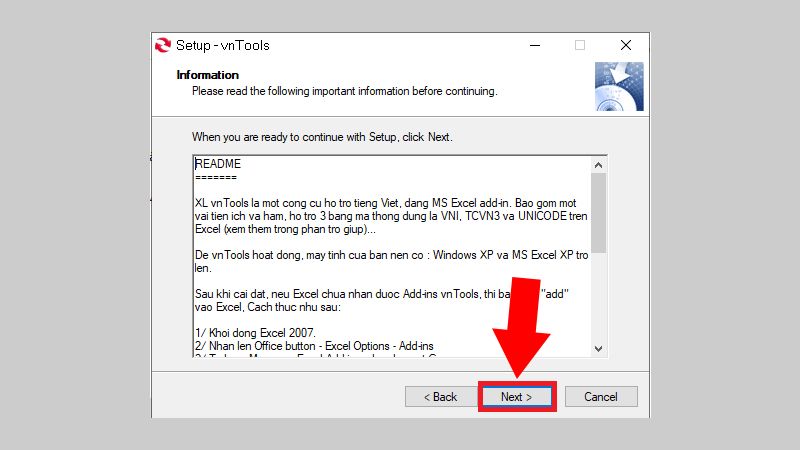Cancel the vnTools installation
Image resolution: width=800 pixels, height=450 pixels.
tap(600, 397)
